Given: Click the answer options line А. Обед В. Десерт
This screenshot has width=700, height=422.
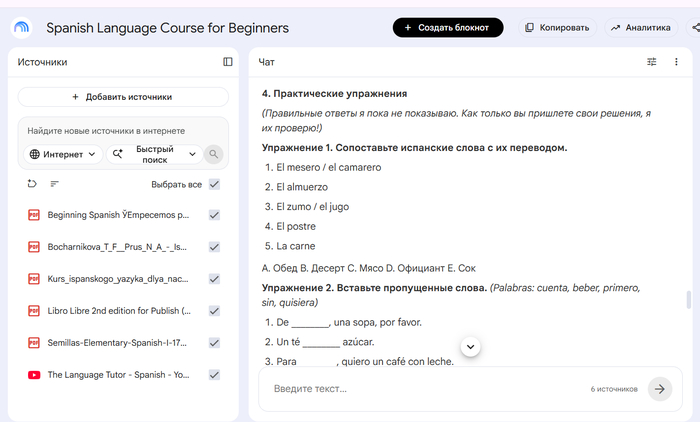Looking at the screenshot, I should 368,268.
